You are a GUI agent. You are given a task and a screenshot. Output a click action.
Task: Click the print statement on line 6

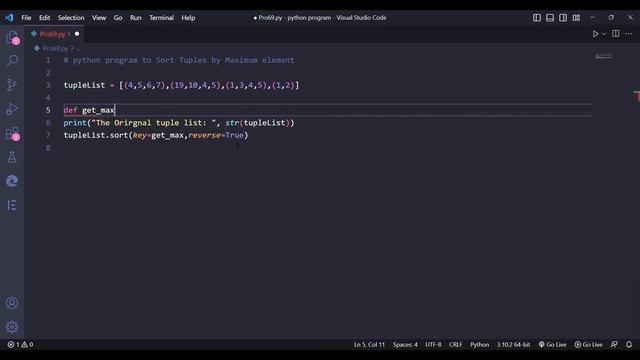coord(179,122)
